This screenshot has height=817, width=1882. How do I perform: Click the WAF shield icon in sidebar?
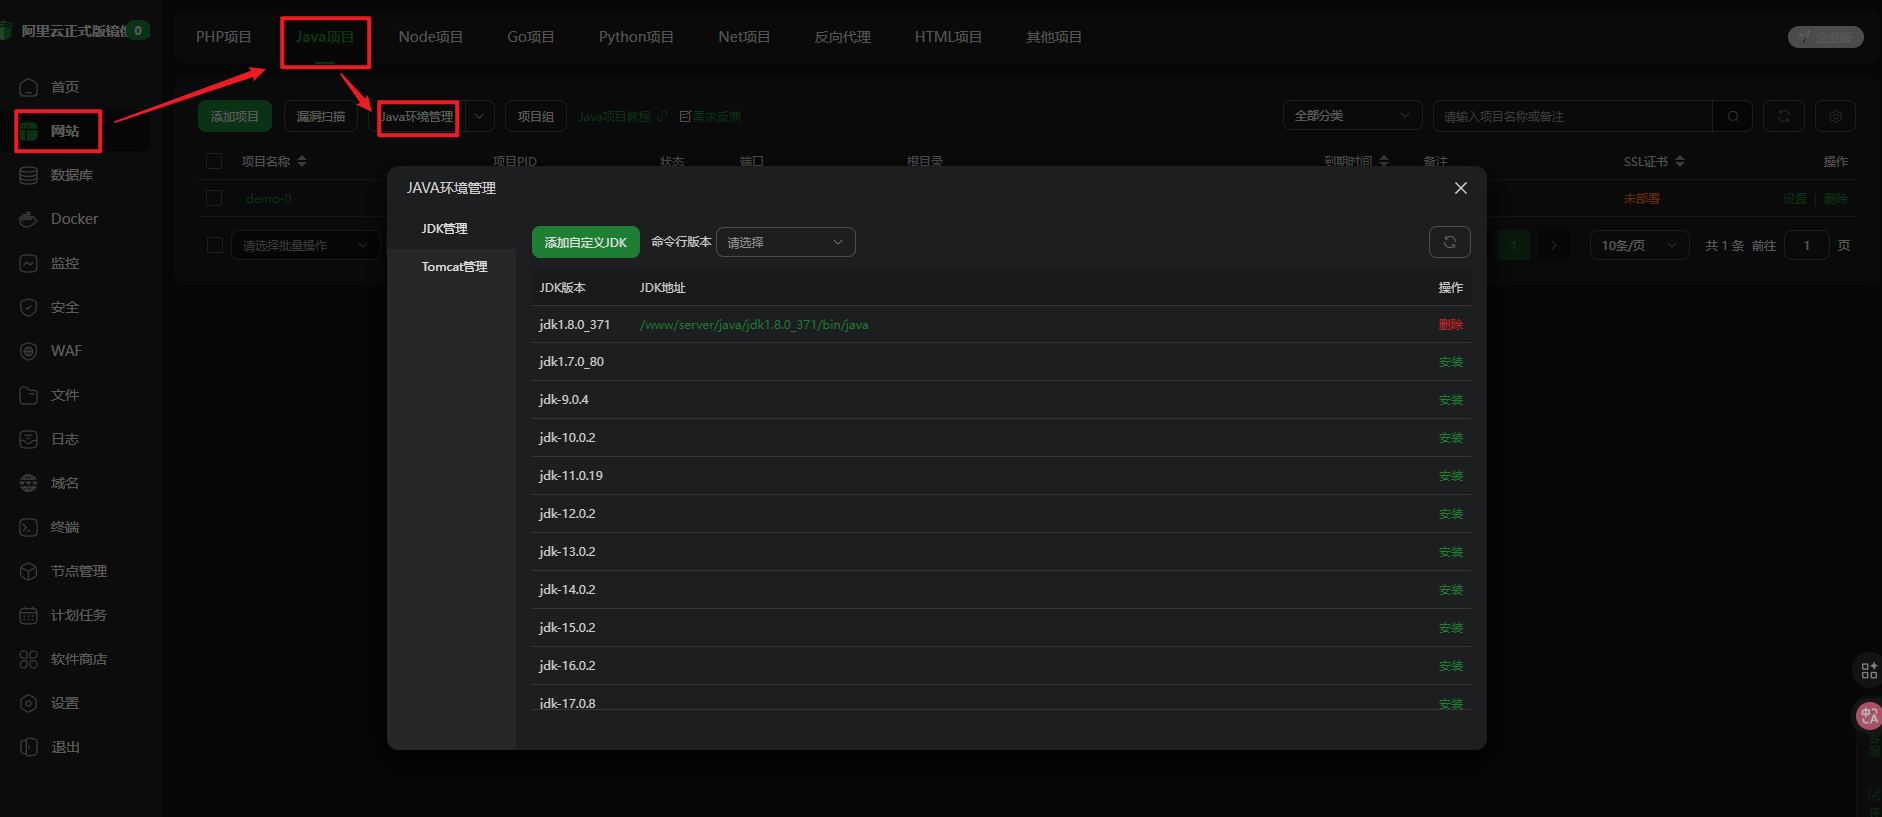[x=29, y=351]
